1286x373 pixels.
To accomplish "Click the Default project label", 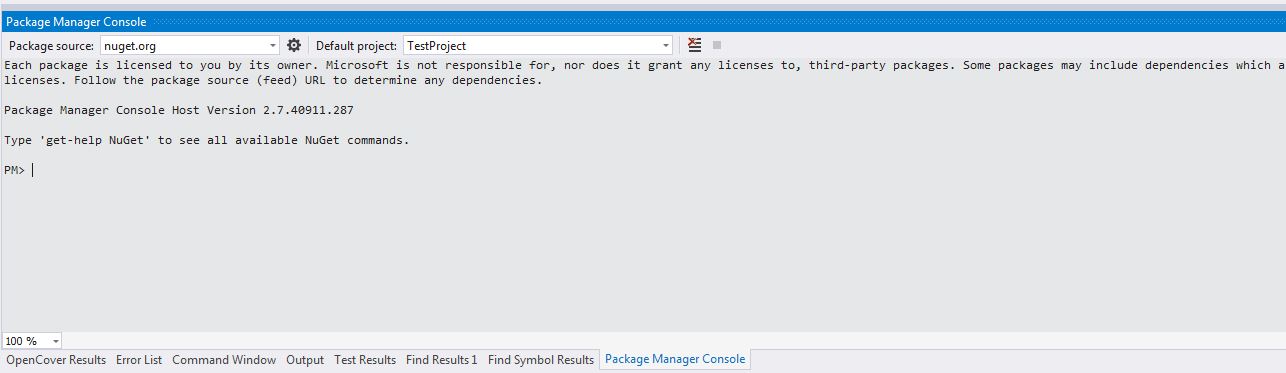I will click(357, 46).
